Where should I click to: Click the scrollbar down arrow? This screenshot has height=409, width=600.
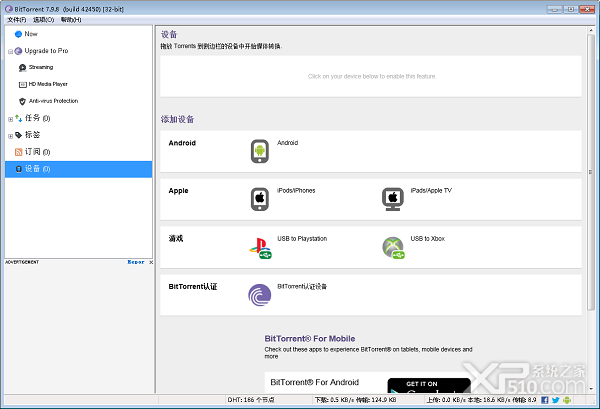click(x=590, y=389)
